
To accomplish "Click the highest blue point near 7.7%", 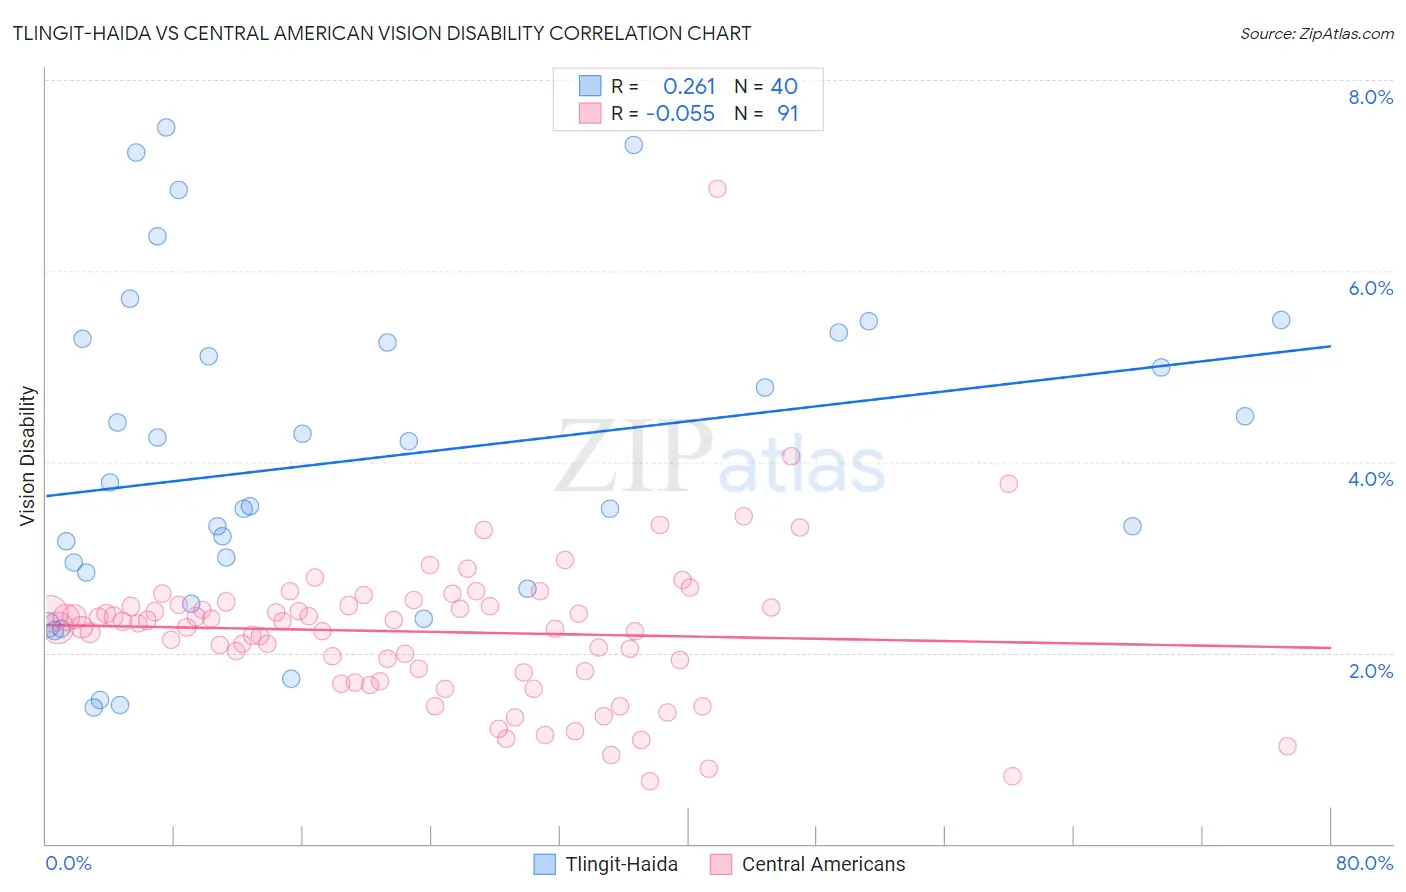I will coord(166,127).
